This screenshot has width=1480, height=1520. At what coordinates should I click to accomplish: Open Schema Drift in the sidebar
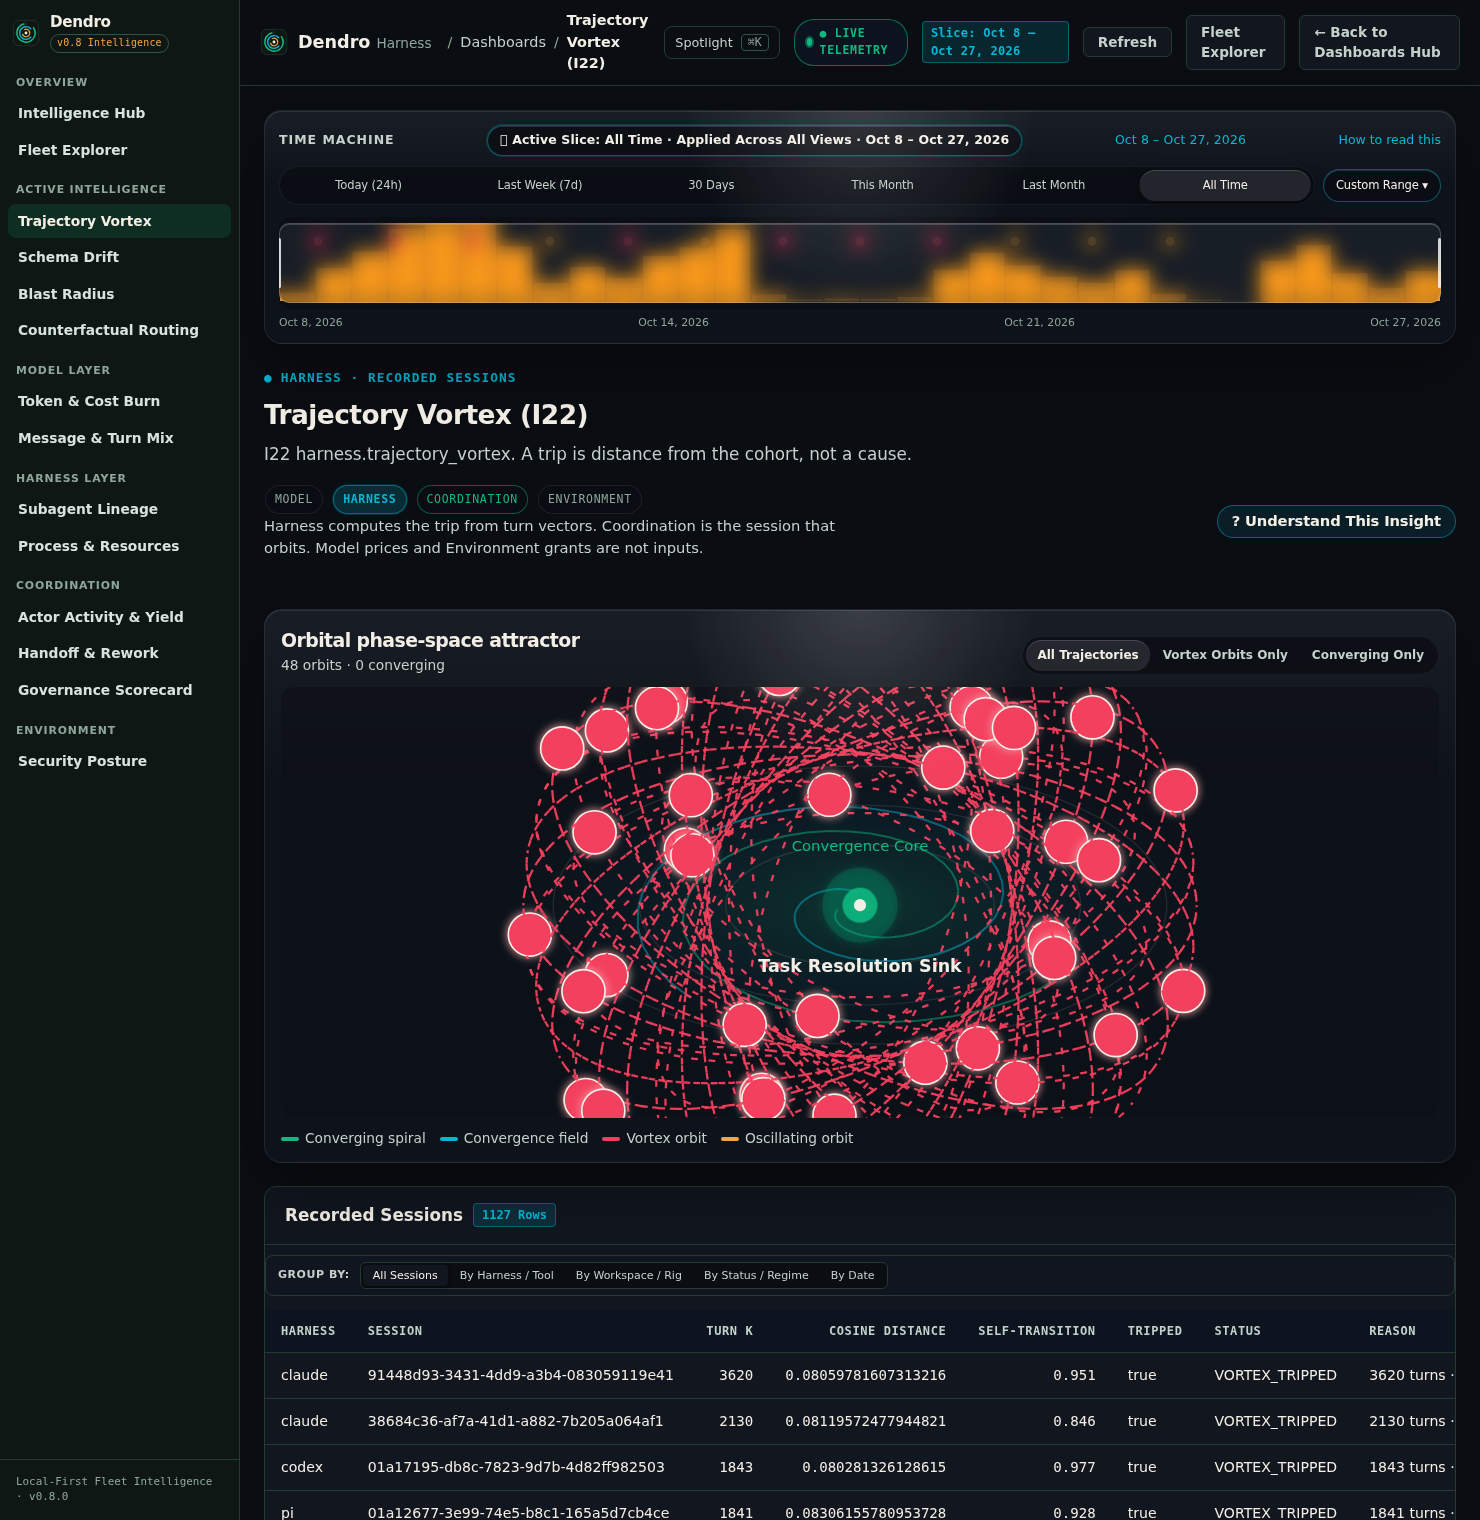pyautogui.click(x=119, y=257)
